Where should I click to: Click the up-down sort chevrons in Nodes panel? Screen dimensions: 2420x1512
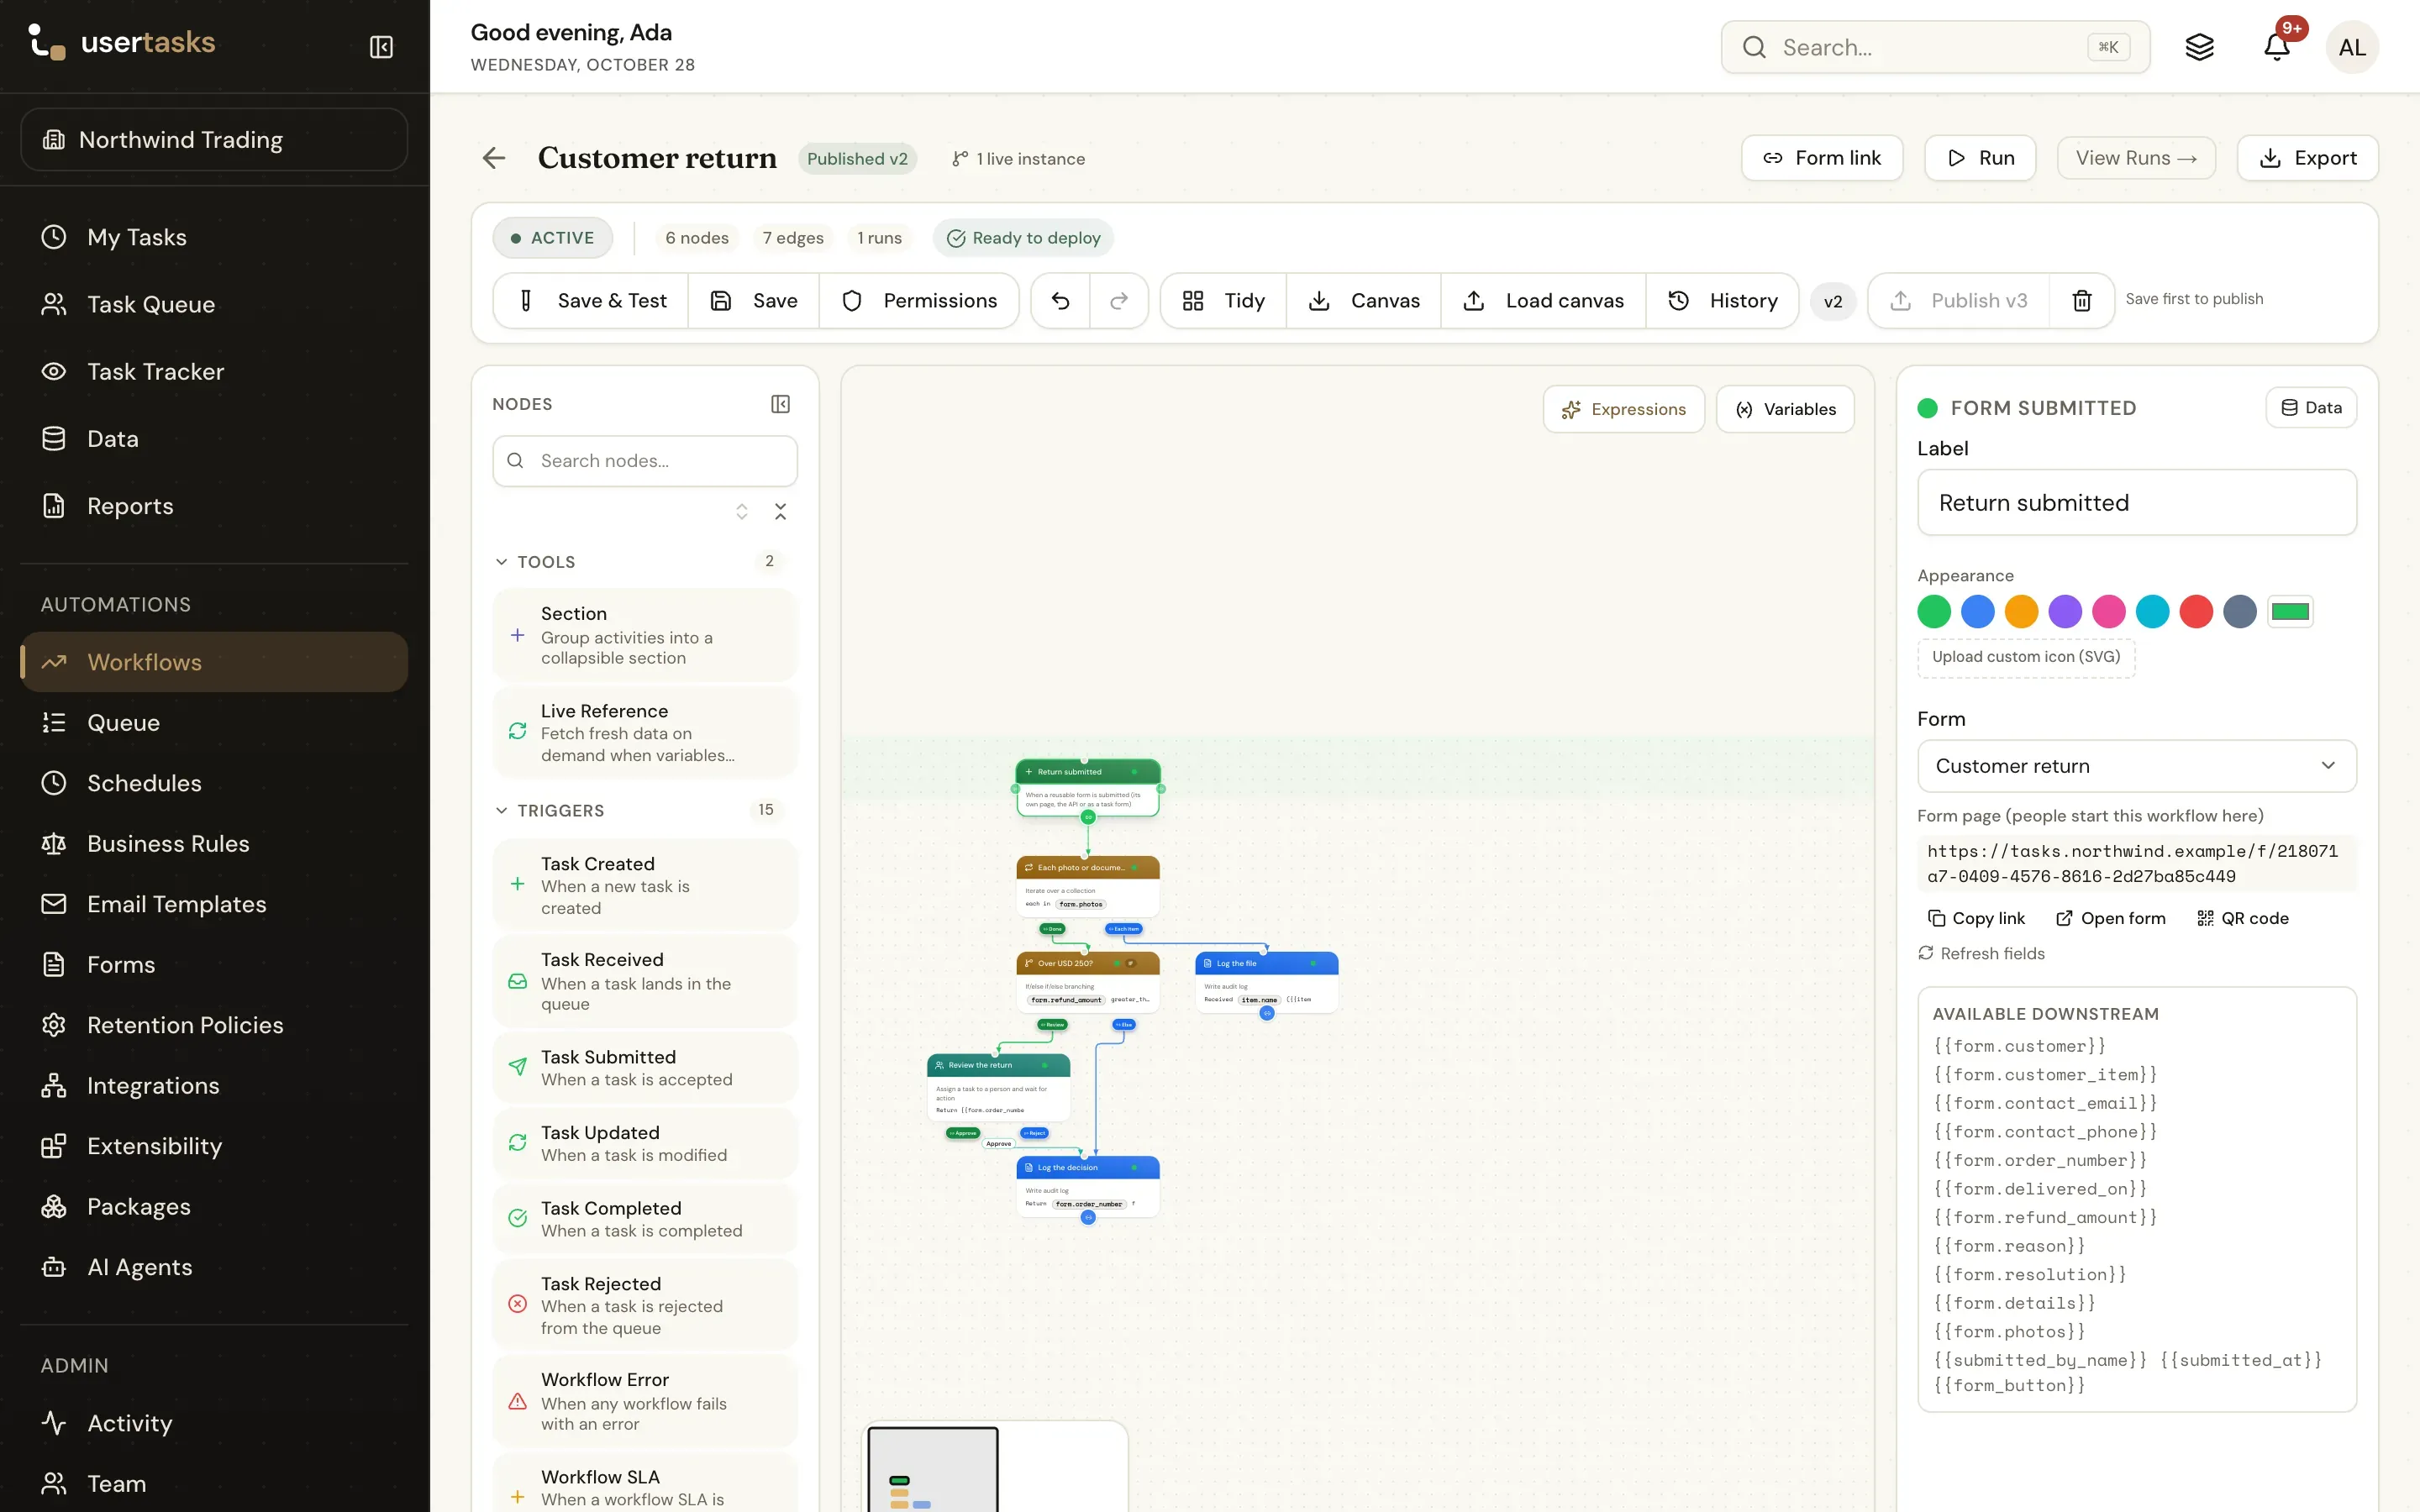pos(742,512)
